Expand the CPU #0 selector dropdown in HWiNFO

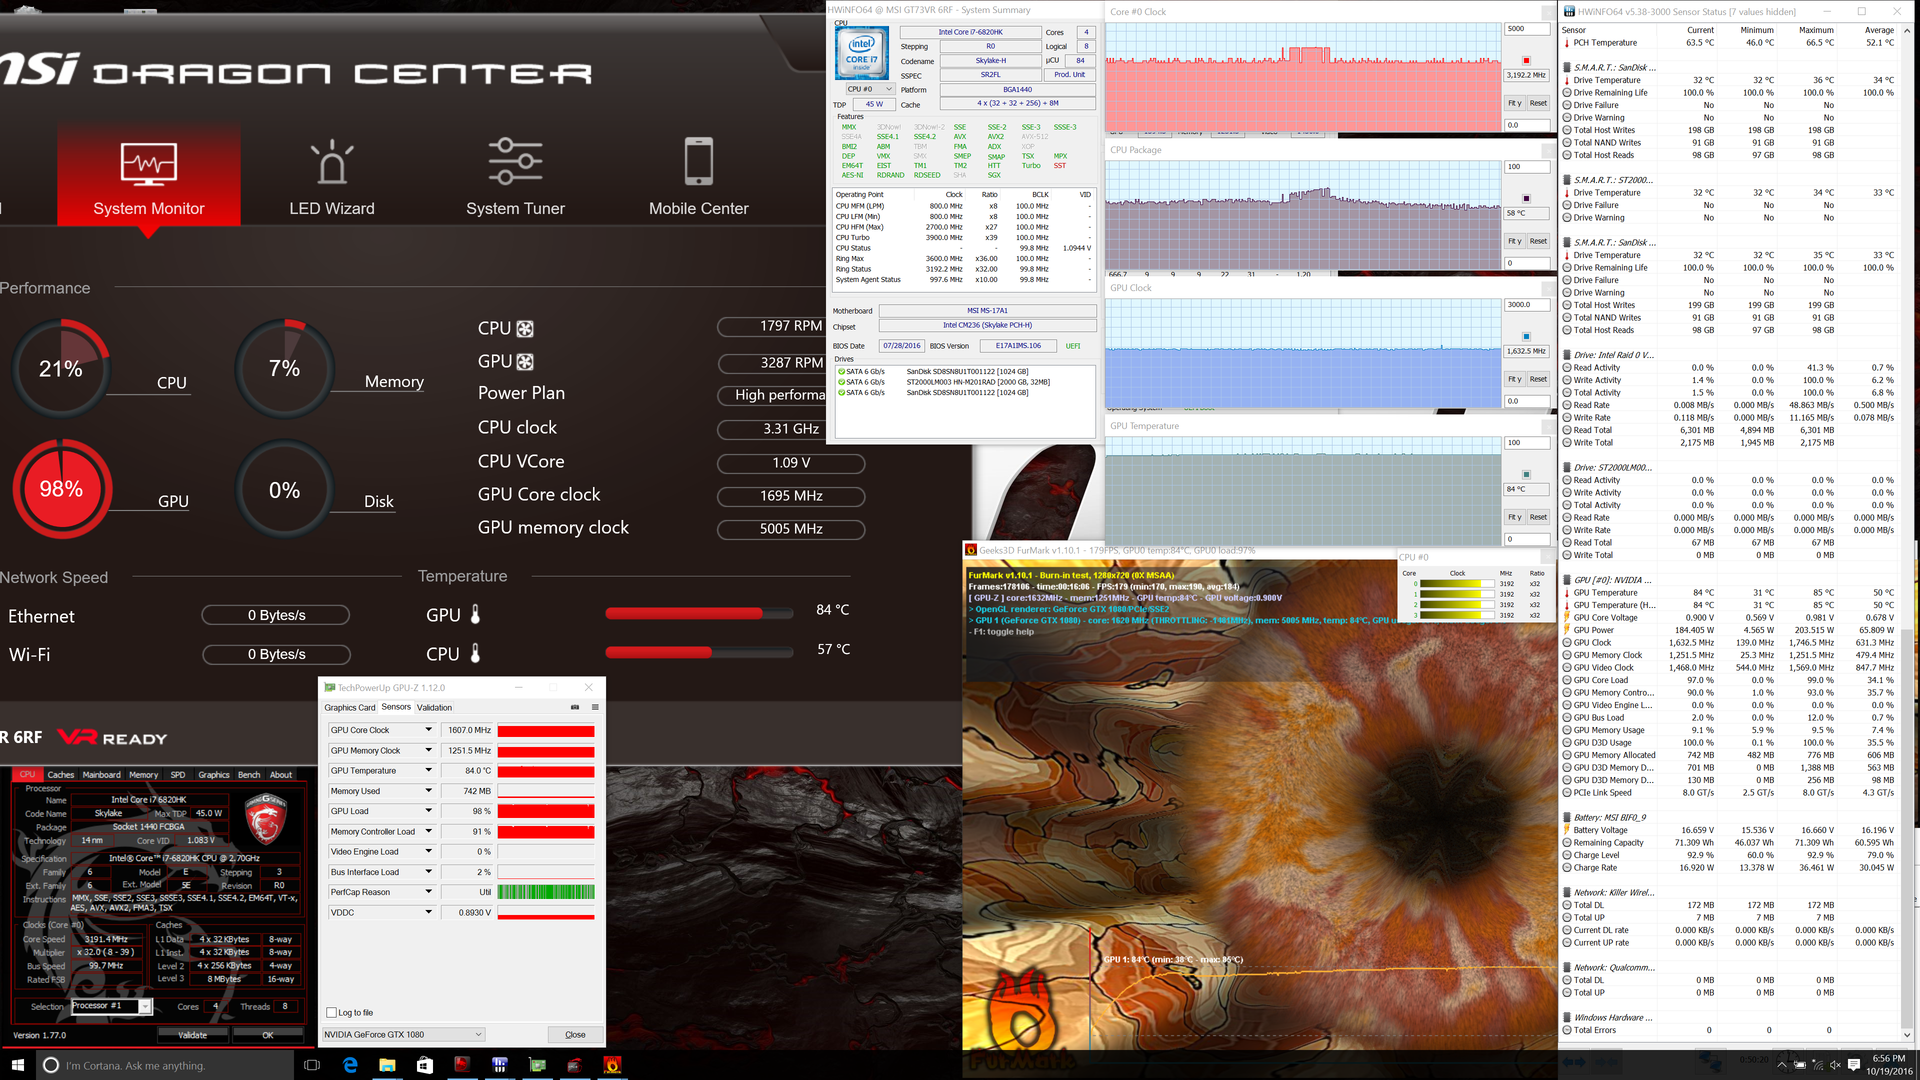870,89
